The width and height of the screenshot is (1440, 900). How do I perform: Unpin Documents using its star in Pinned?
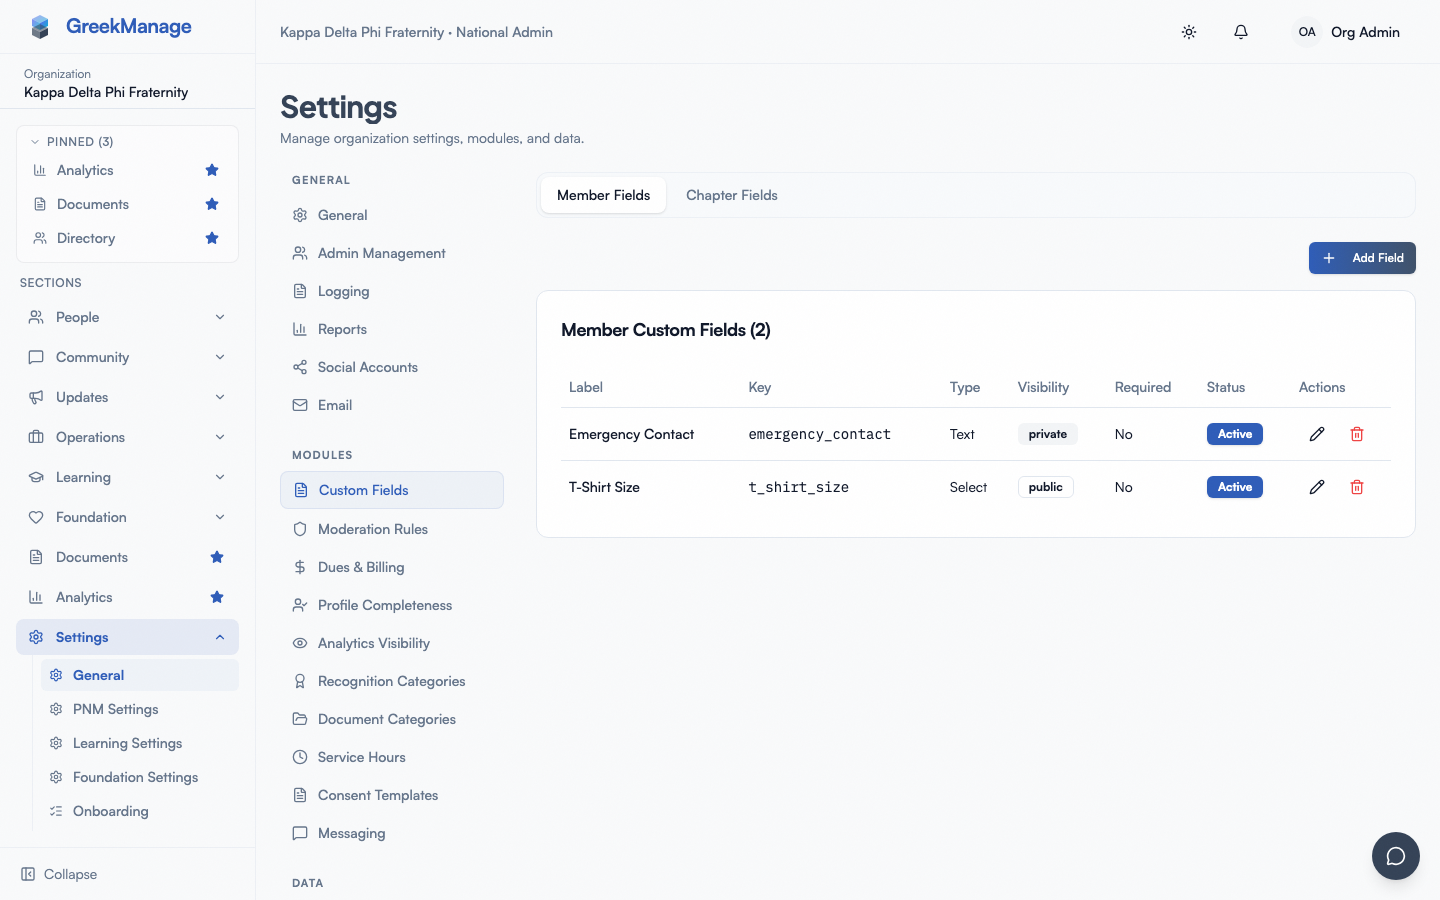(x=212, y=204)
